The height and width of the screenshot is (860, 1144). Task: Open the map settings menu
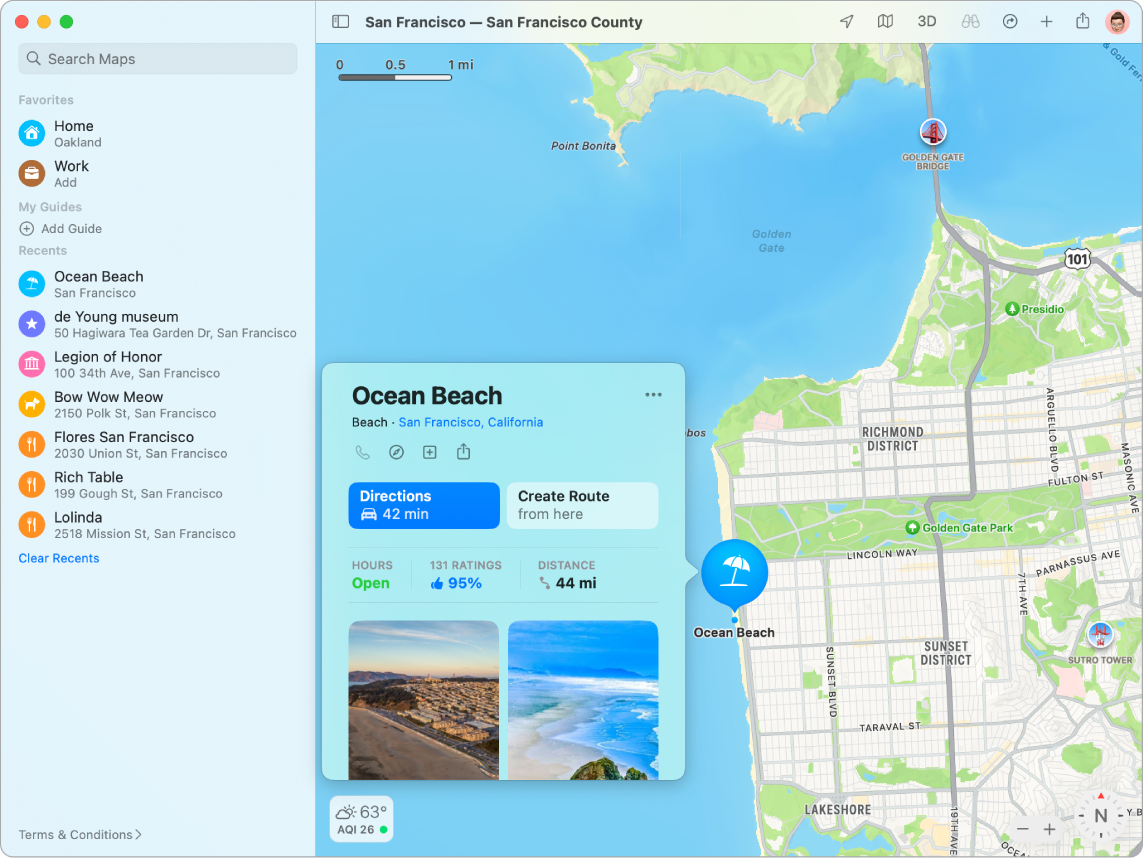click(x=885, y=21)
